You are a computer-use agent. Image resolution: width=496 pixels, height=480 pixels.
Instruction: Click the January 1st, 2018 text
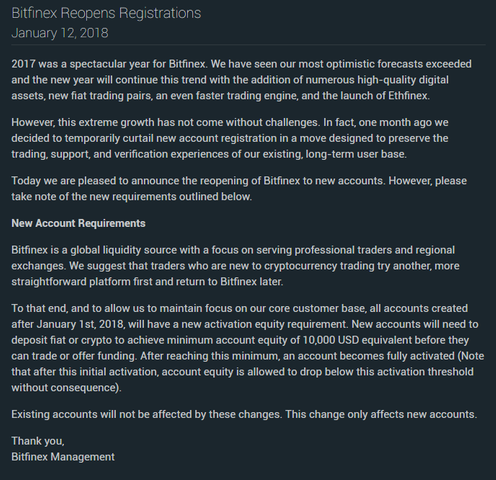(x=80, y=324)
